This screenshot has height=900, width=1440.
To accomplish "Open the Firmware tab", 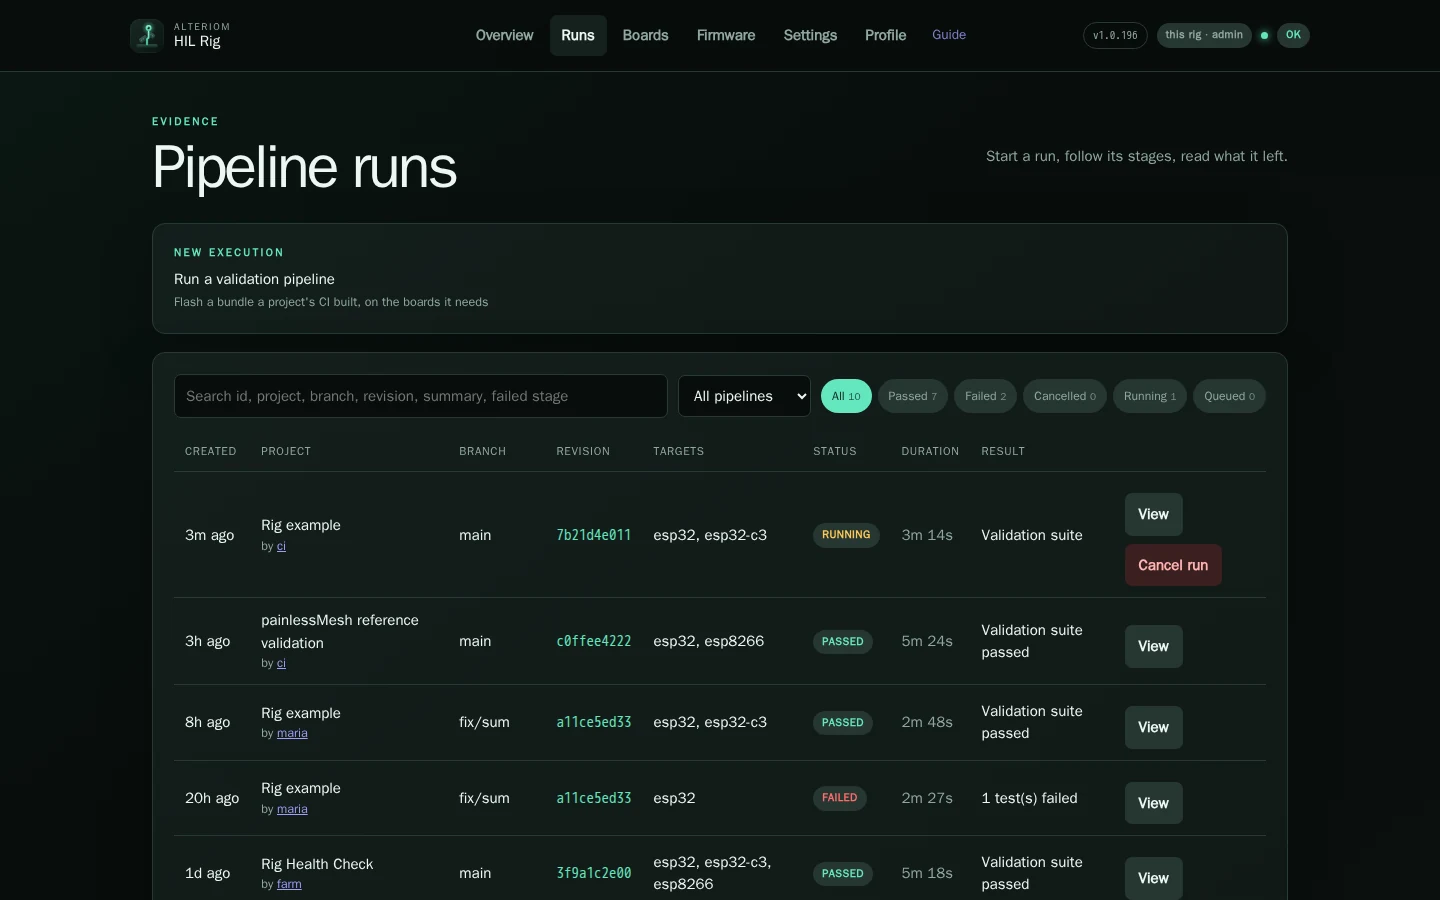I will (x=726, y=35).
